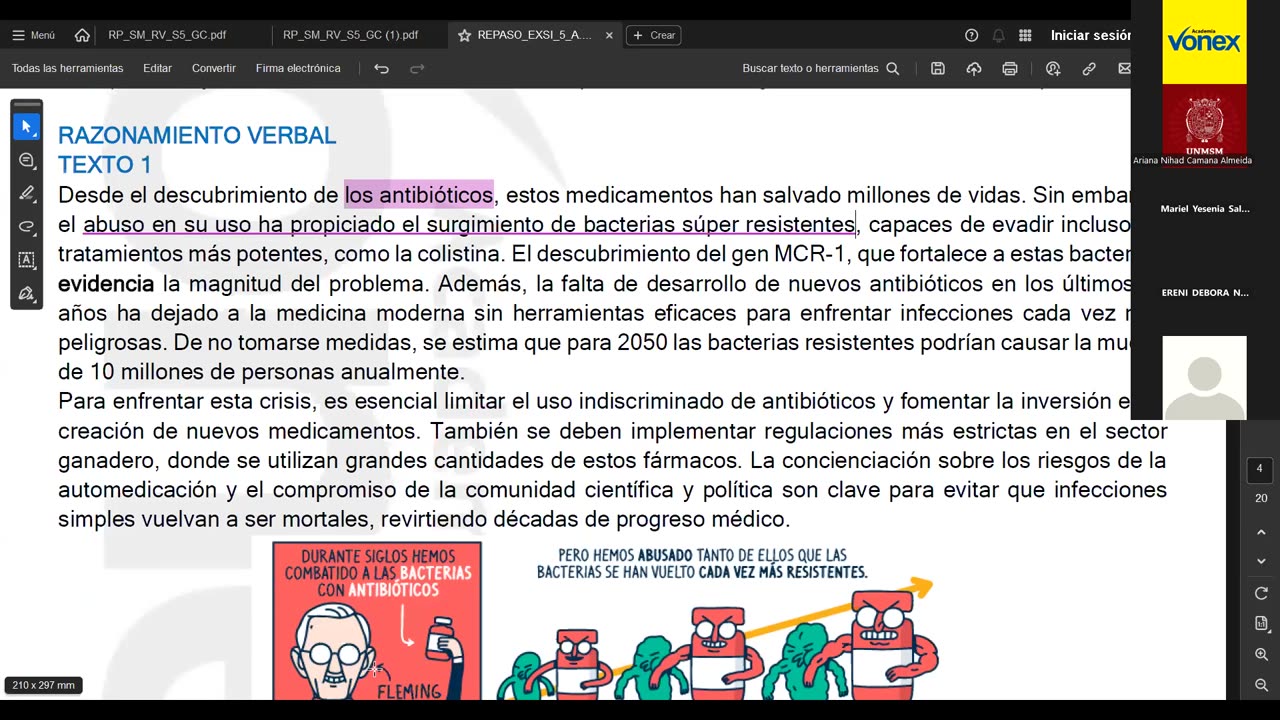Screen dimensions: 1280x720
Task: Click the heading 'RAZONAMIENTO VERBAL'
Action: (197, 135)
